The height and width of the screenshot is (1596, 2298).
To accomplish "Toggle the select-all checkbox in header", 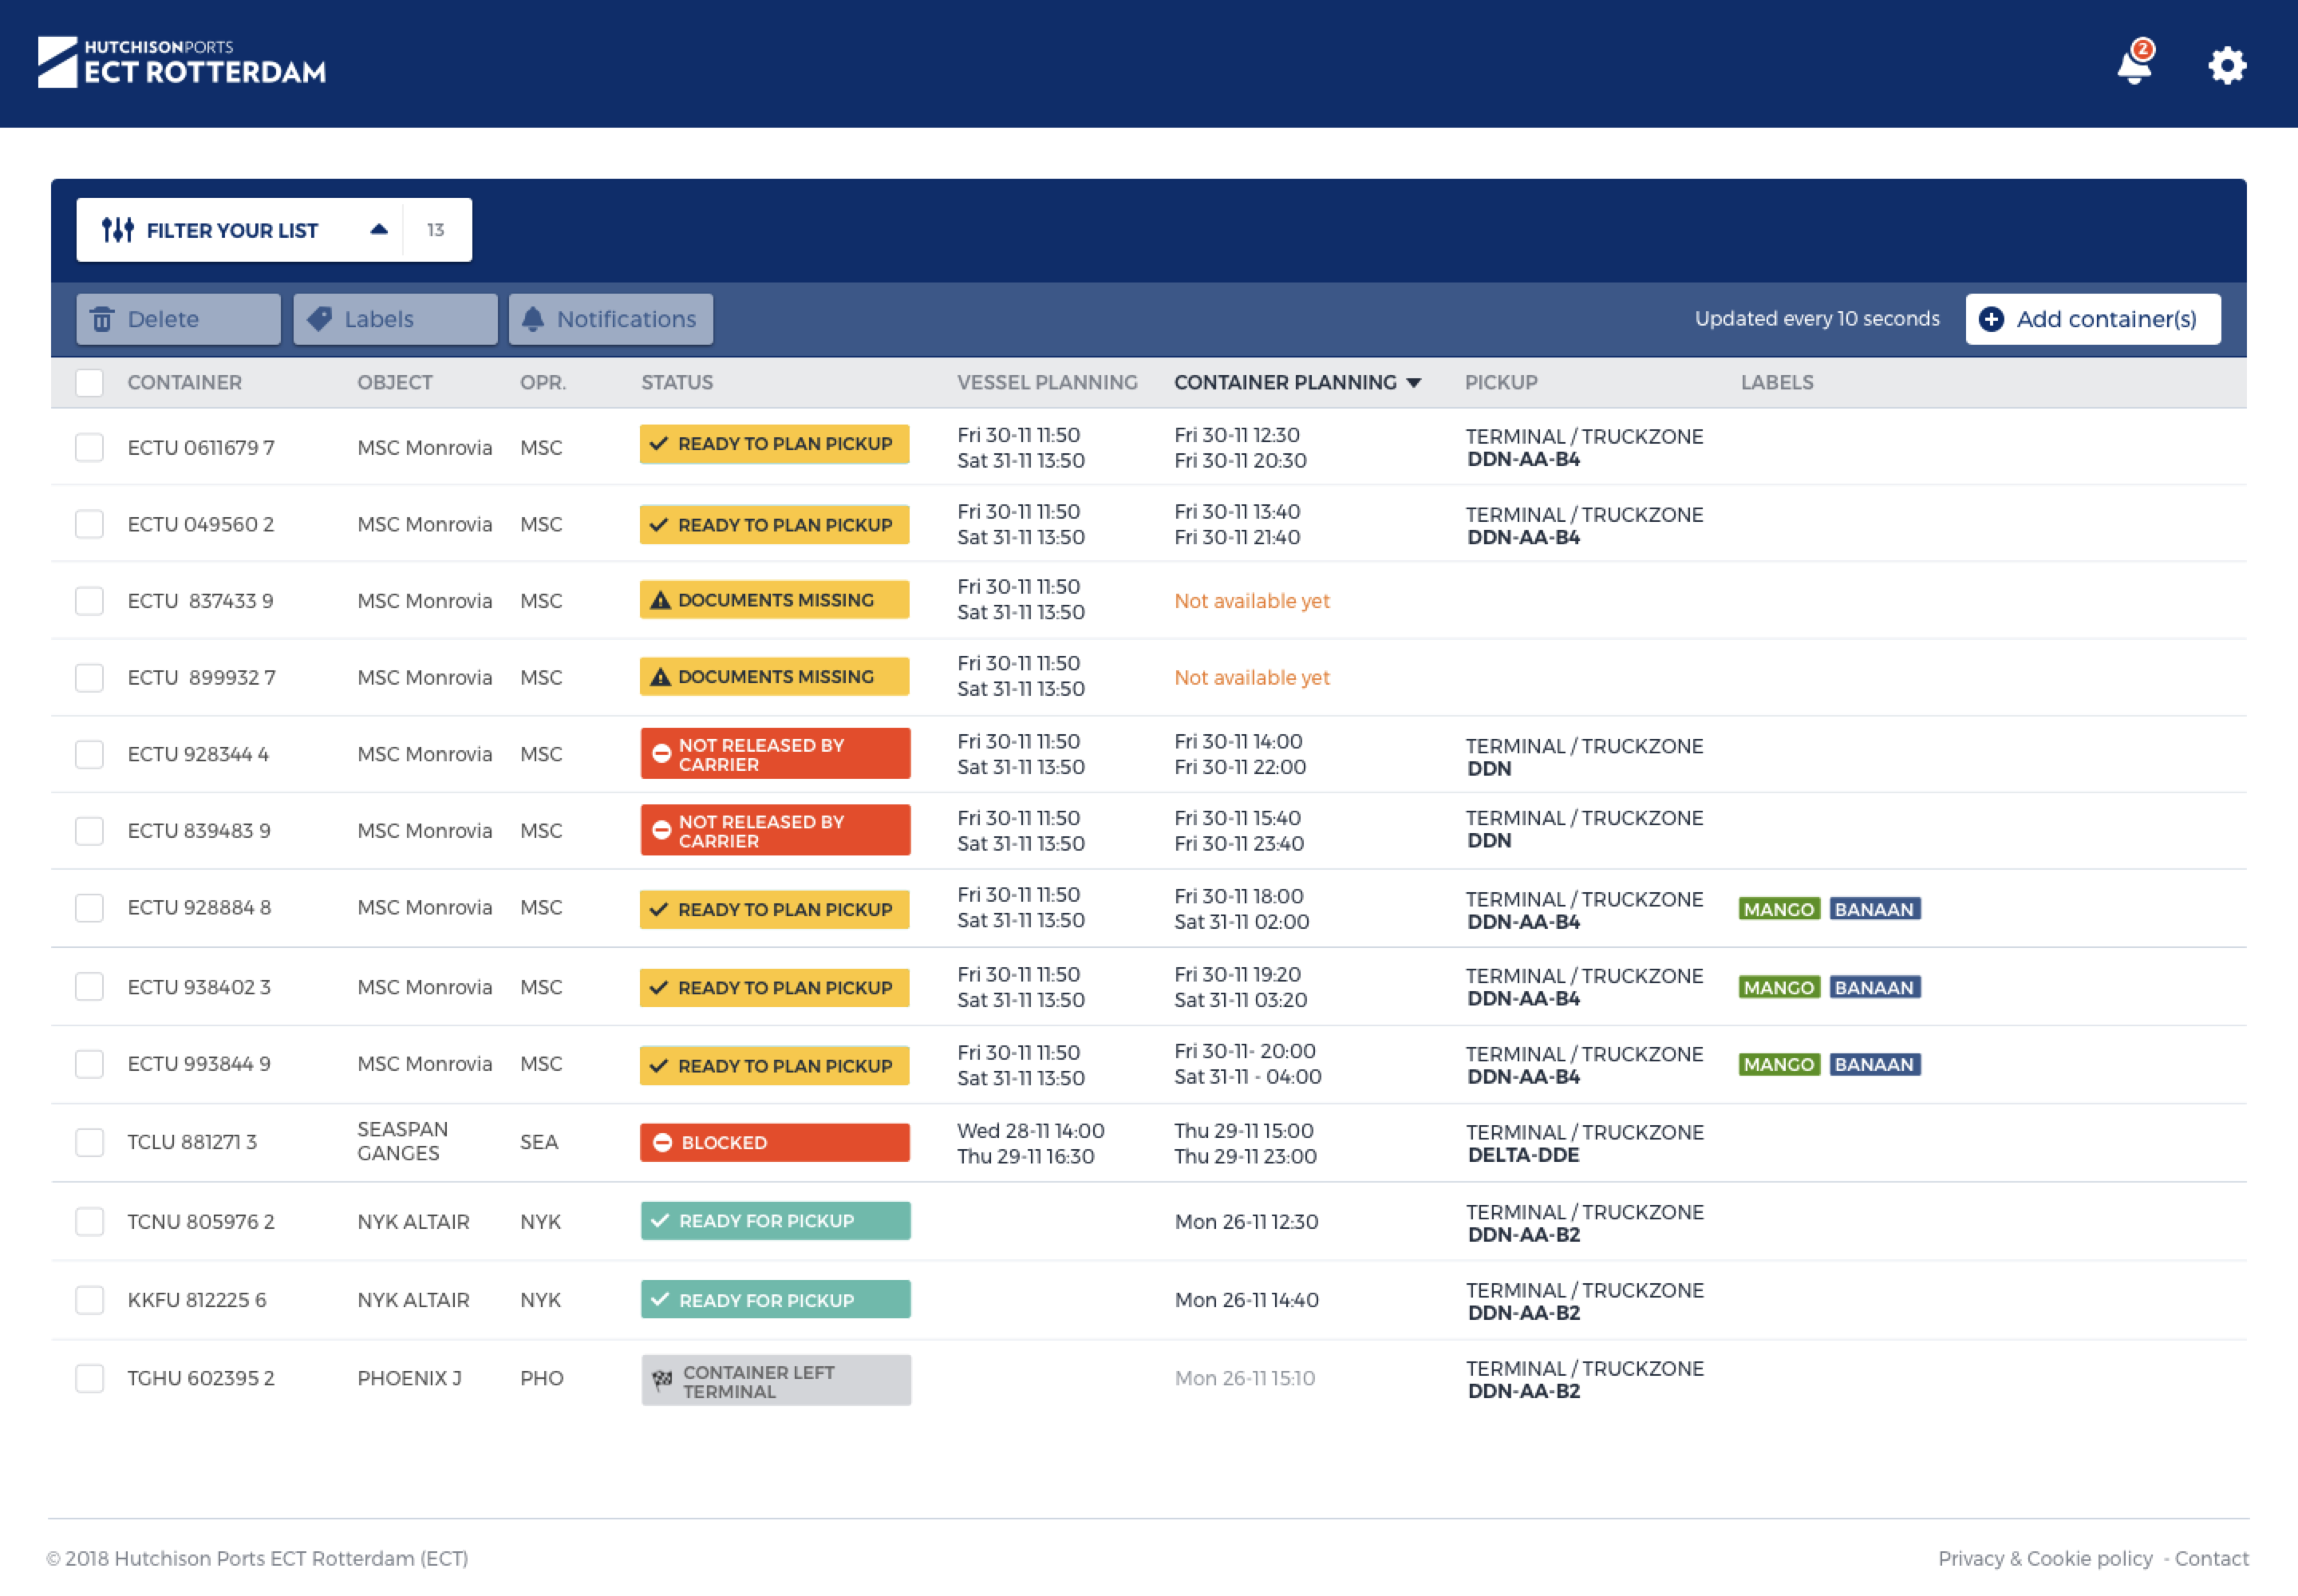I will click(x=89, y=383).
